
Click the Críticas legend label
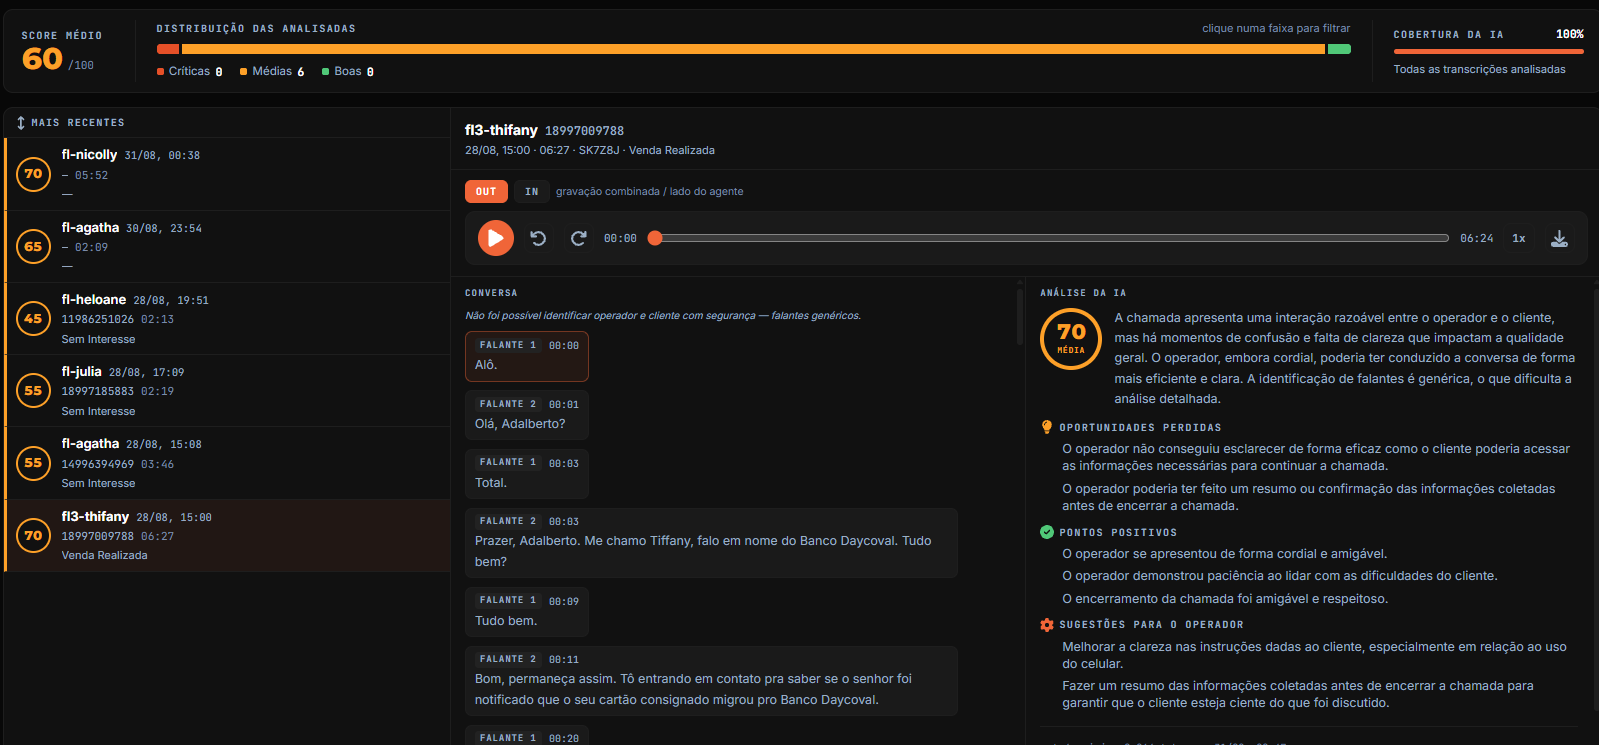(190, 71)
